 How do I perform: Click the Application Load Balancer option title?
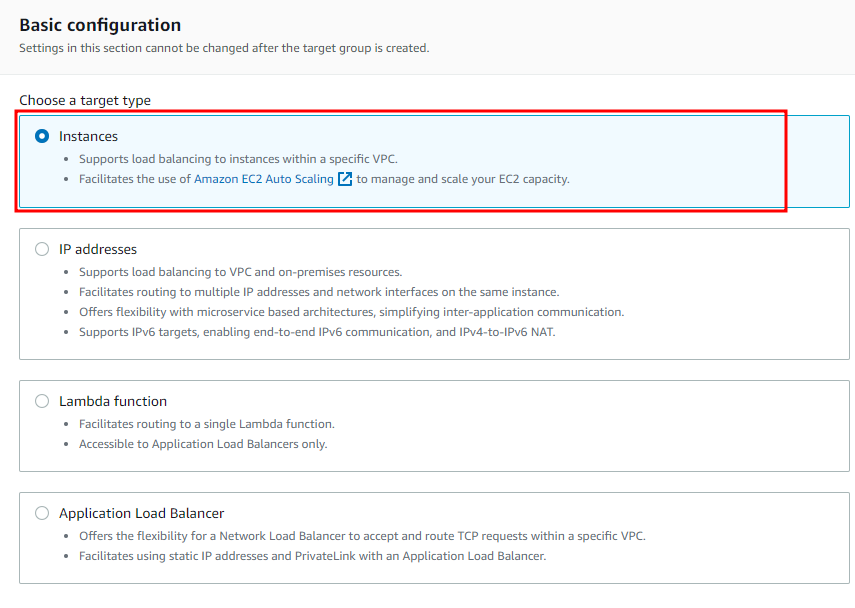[x=141, y=513]
